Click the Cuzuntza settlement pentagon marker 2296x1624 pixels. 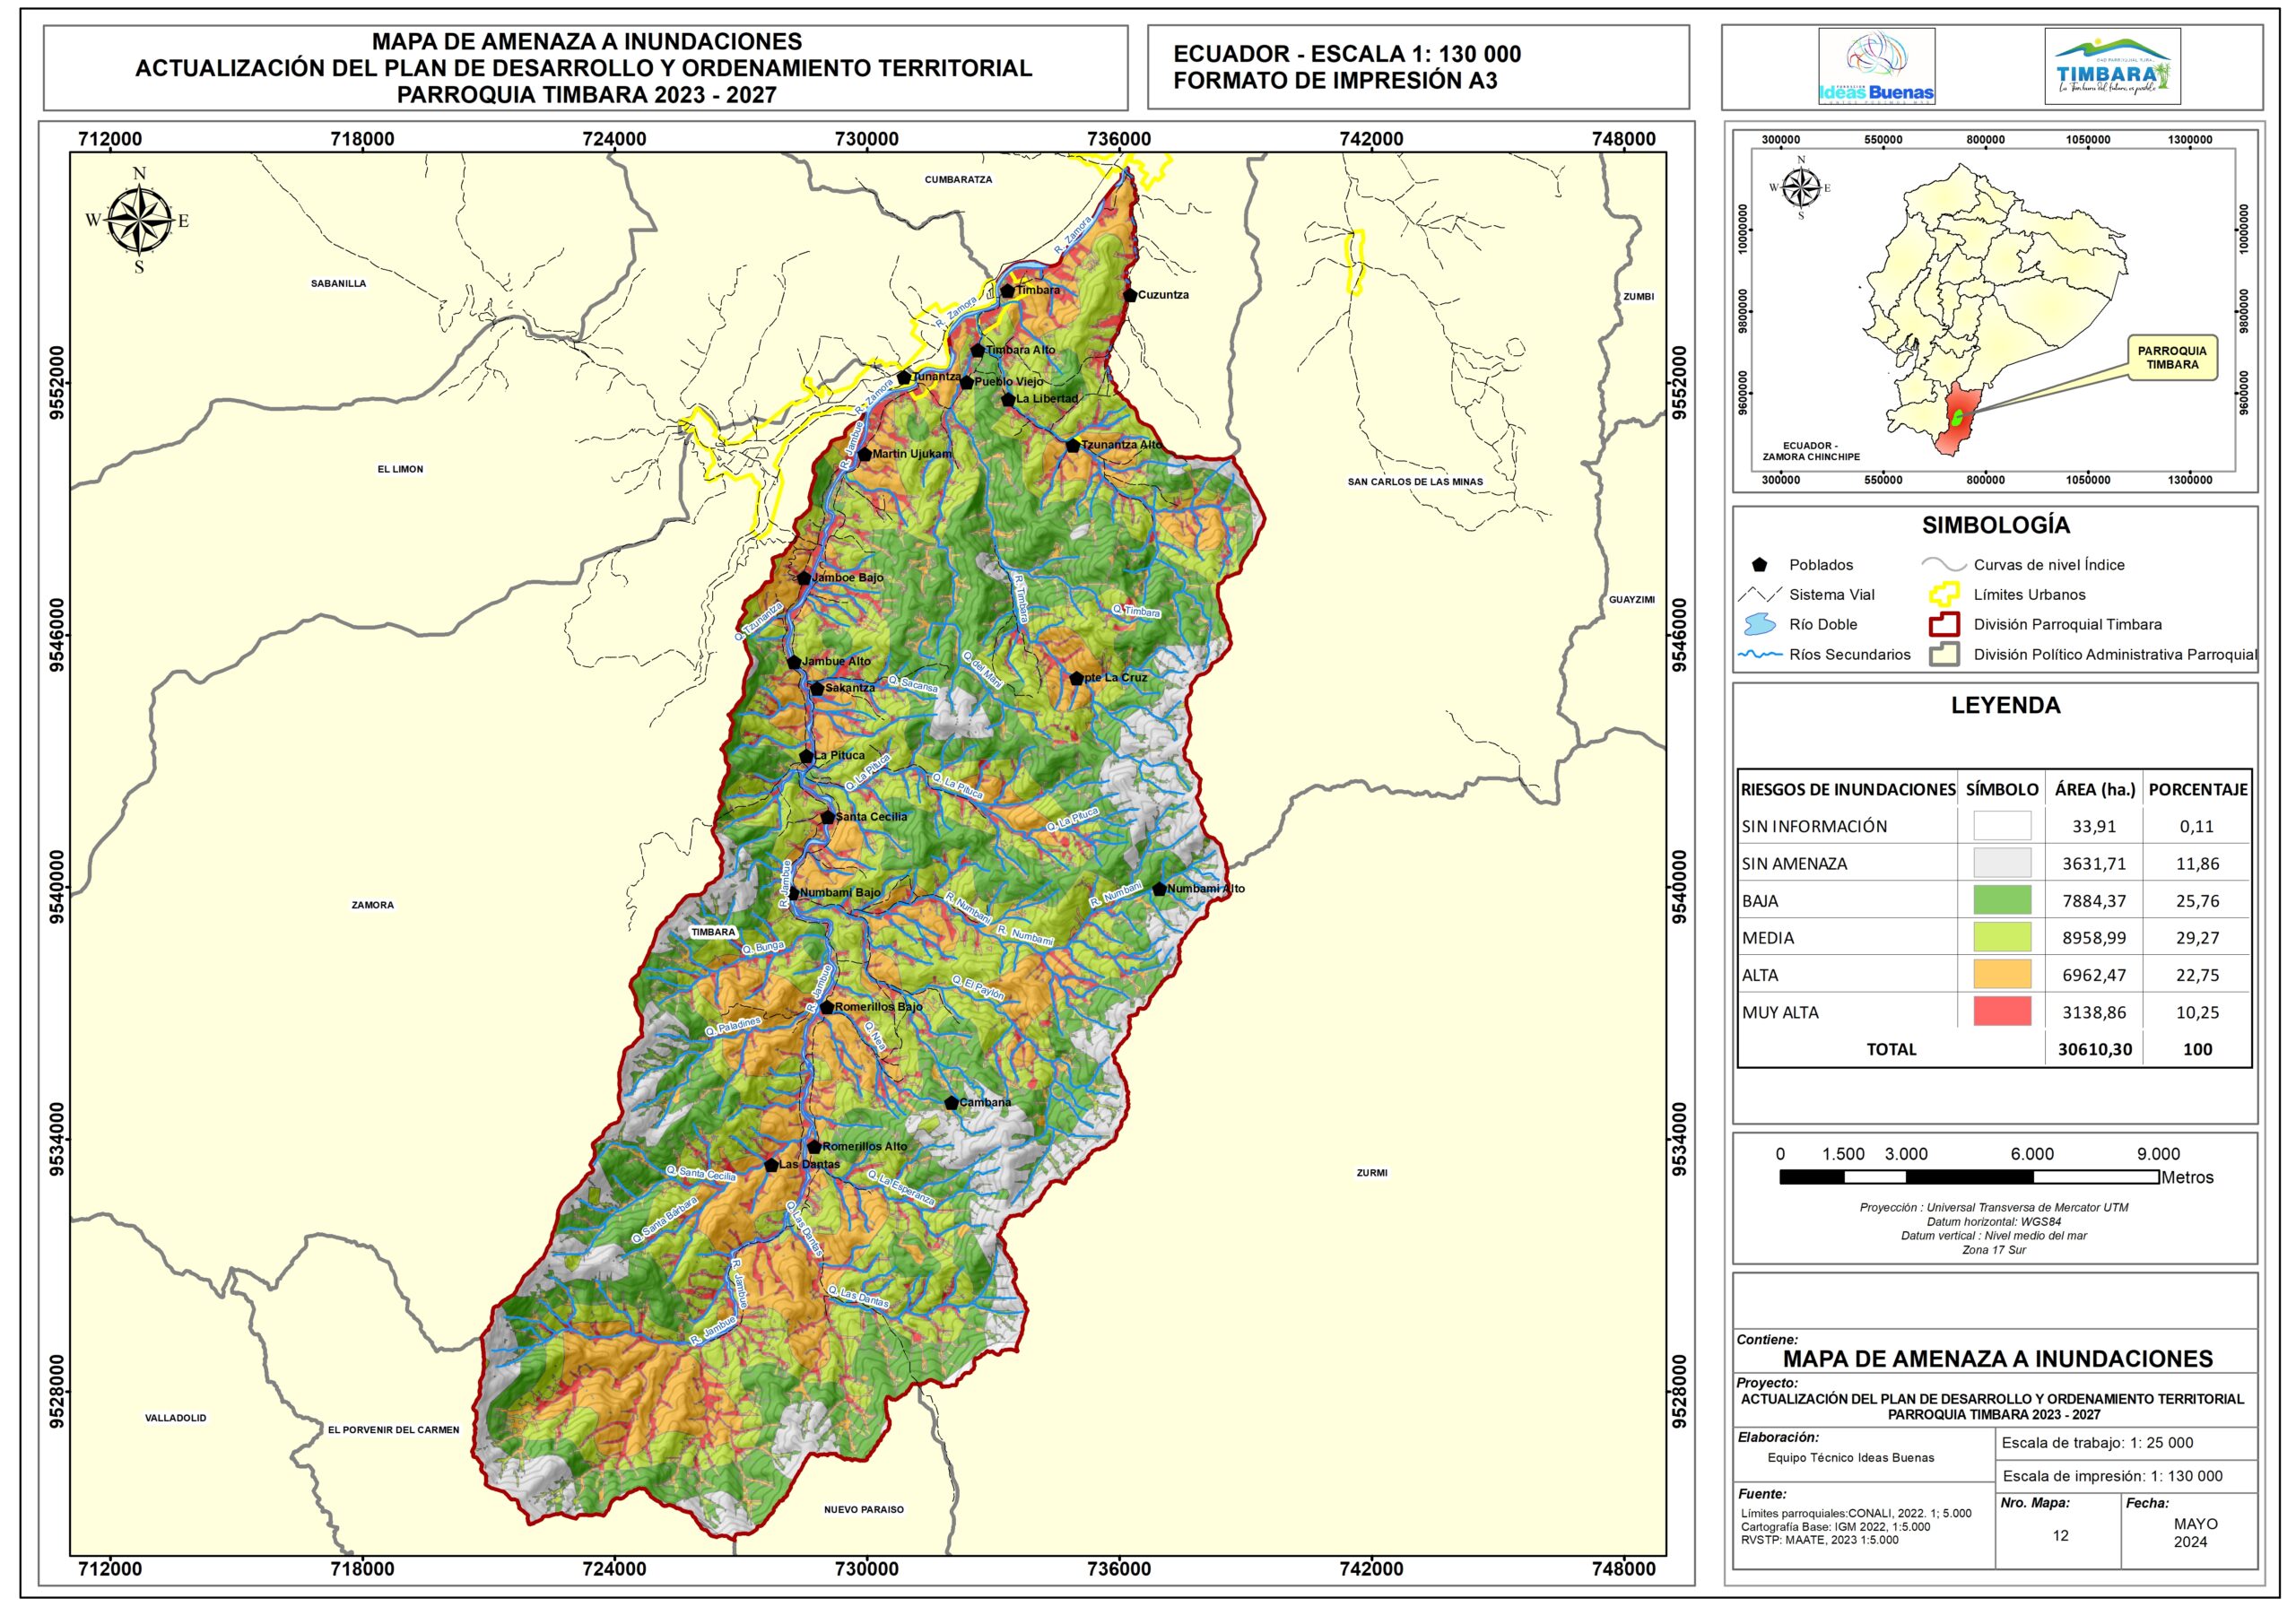[x=1130, y=295]
